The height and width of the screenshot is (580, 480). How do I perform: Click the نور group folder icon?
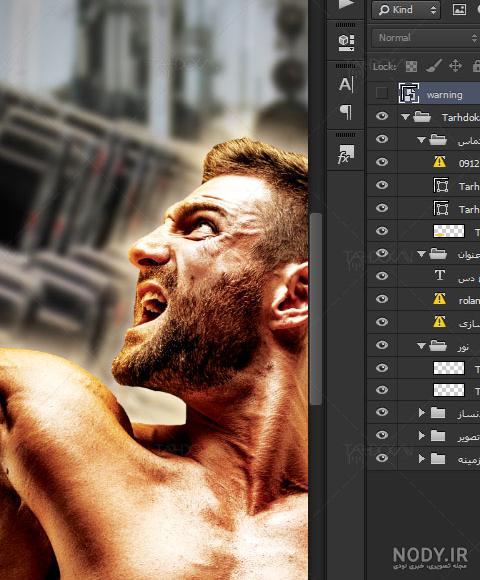pyautogui.click(x=438, y=345)
